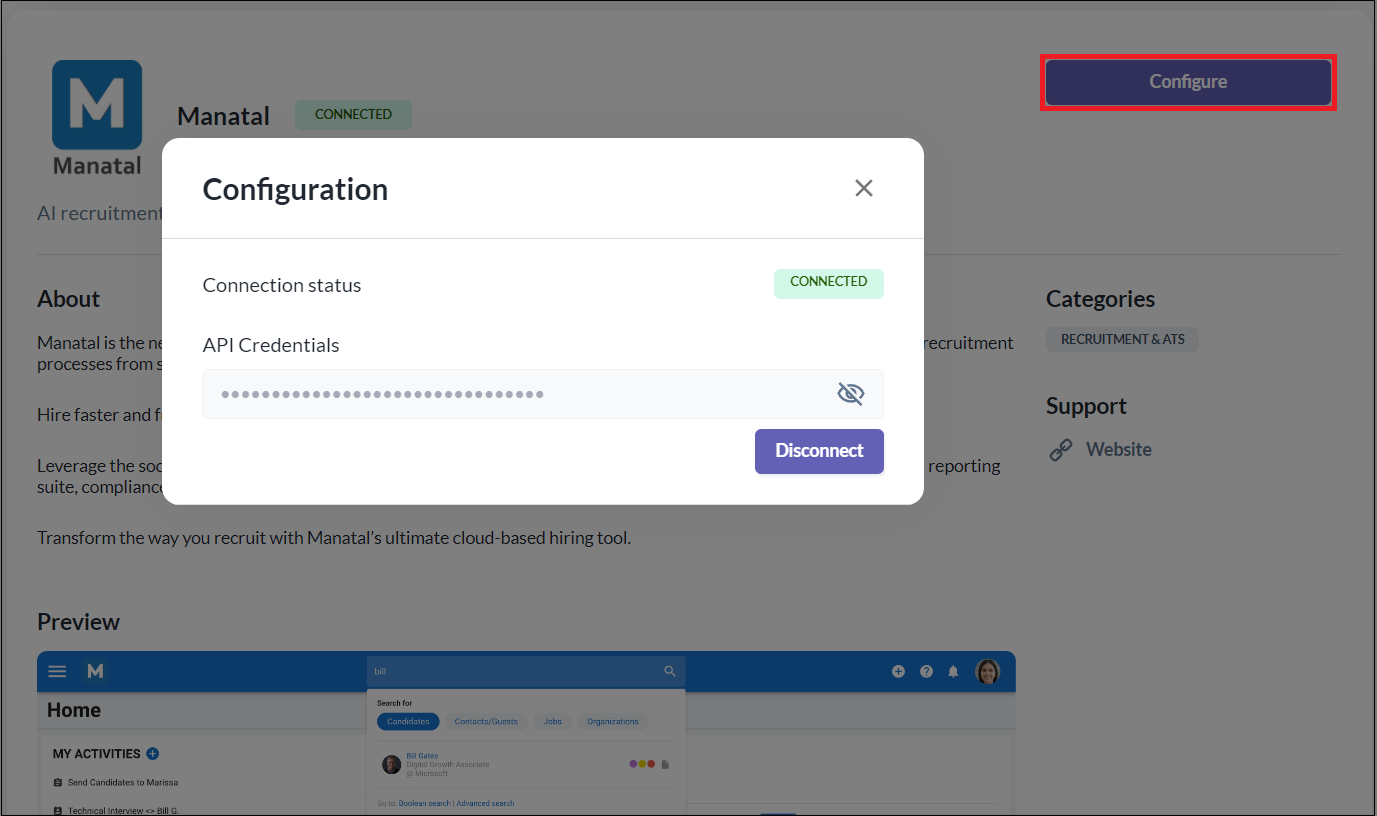1377x816 pixels.
Task: Click the notification bell icon in preview
Action: 954,672
